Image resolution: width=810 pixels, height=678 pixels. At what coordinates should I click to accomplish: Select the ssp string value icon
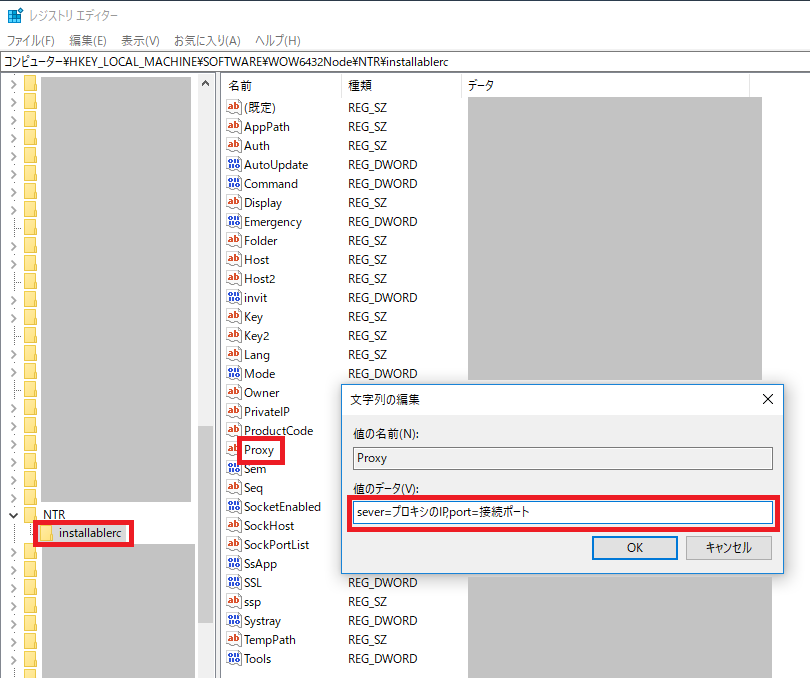pos(234,601)
